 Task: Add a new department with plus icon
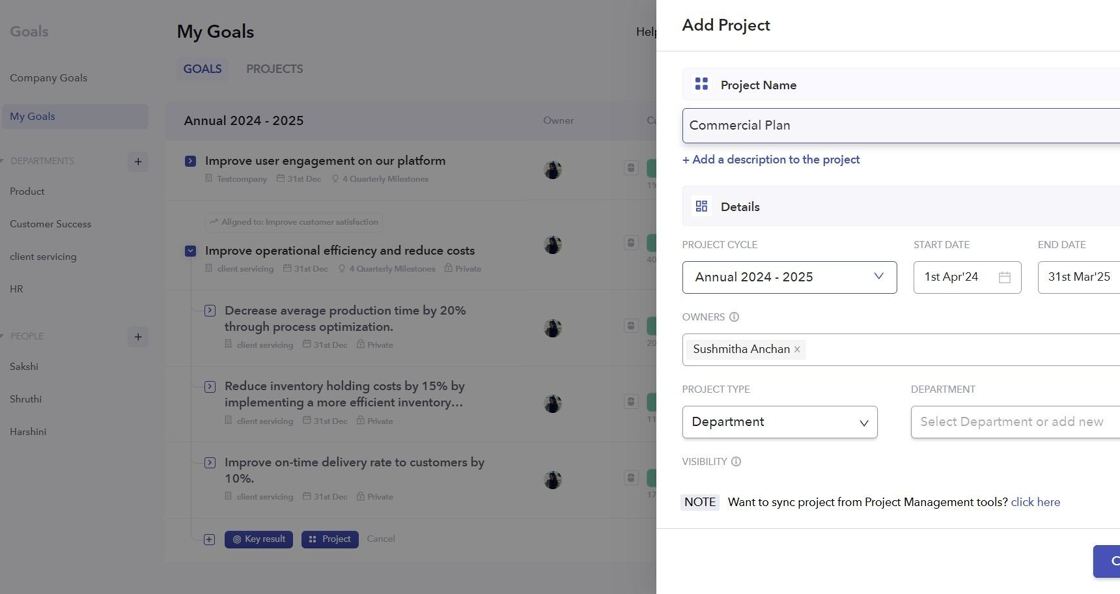(x=138, y=161)
